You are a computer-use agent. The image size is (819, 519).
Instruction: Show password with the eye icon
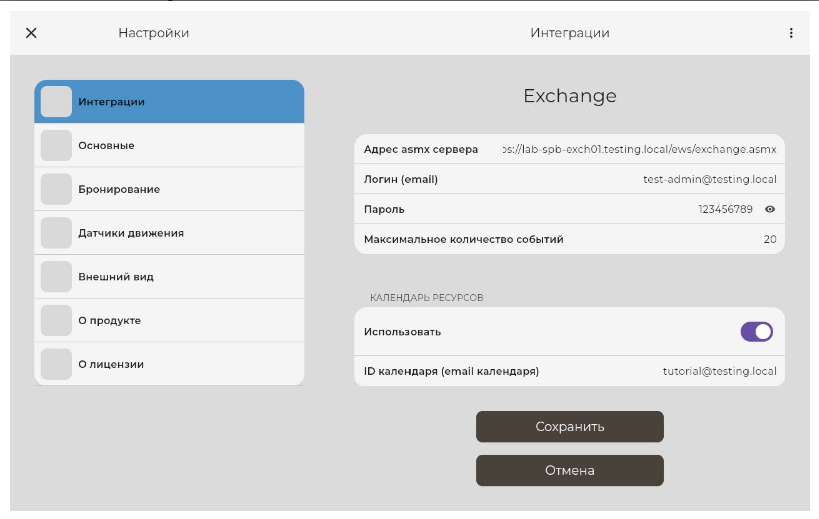pos(769,209)
